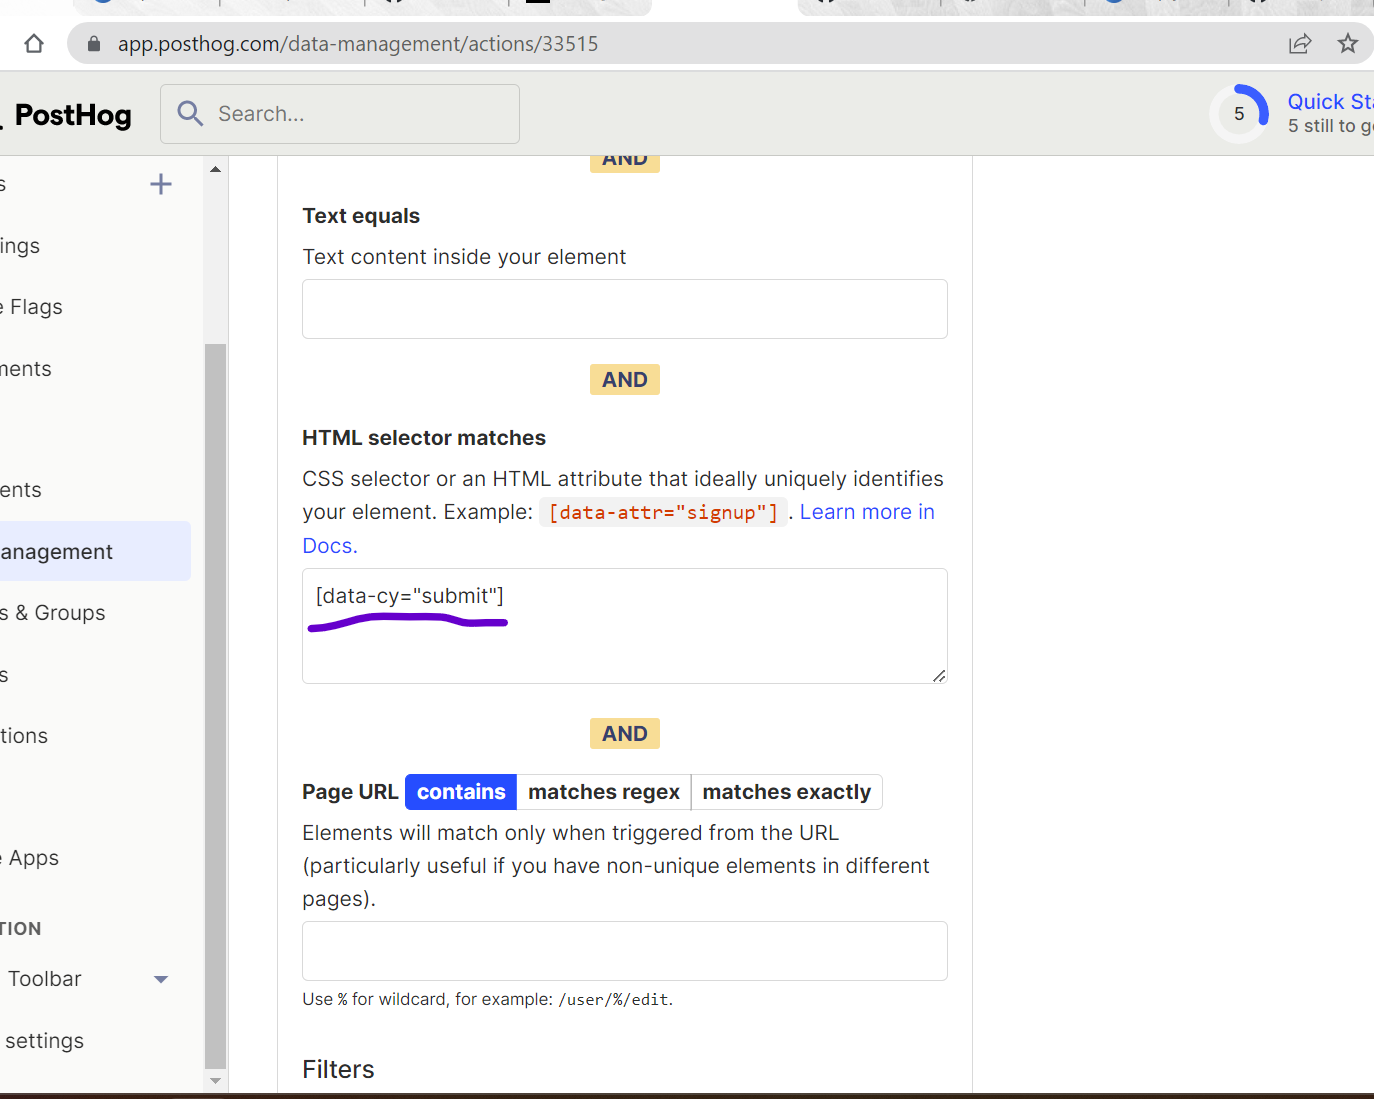Click the '[data-attr="signup"]' example code

click(x=664, y=513)
